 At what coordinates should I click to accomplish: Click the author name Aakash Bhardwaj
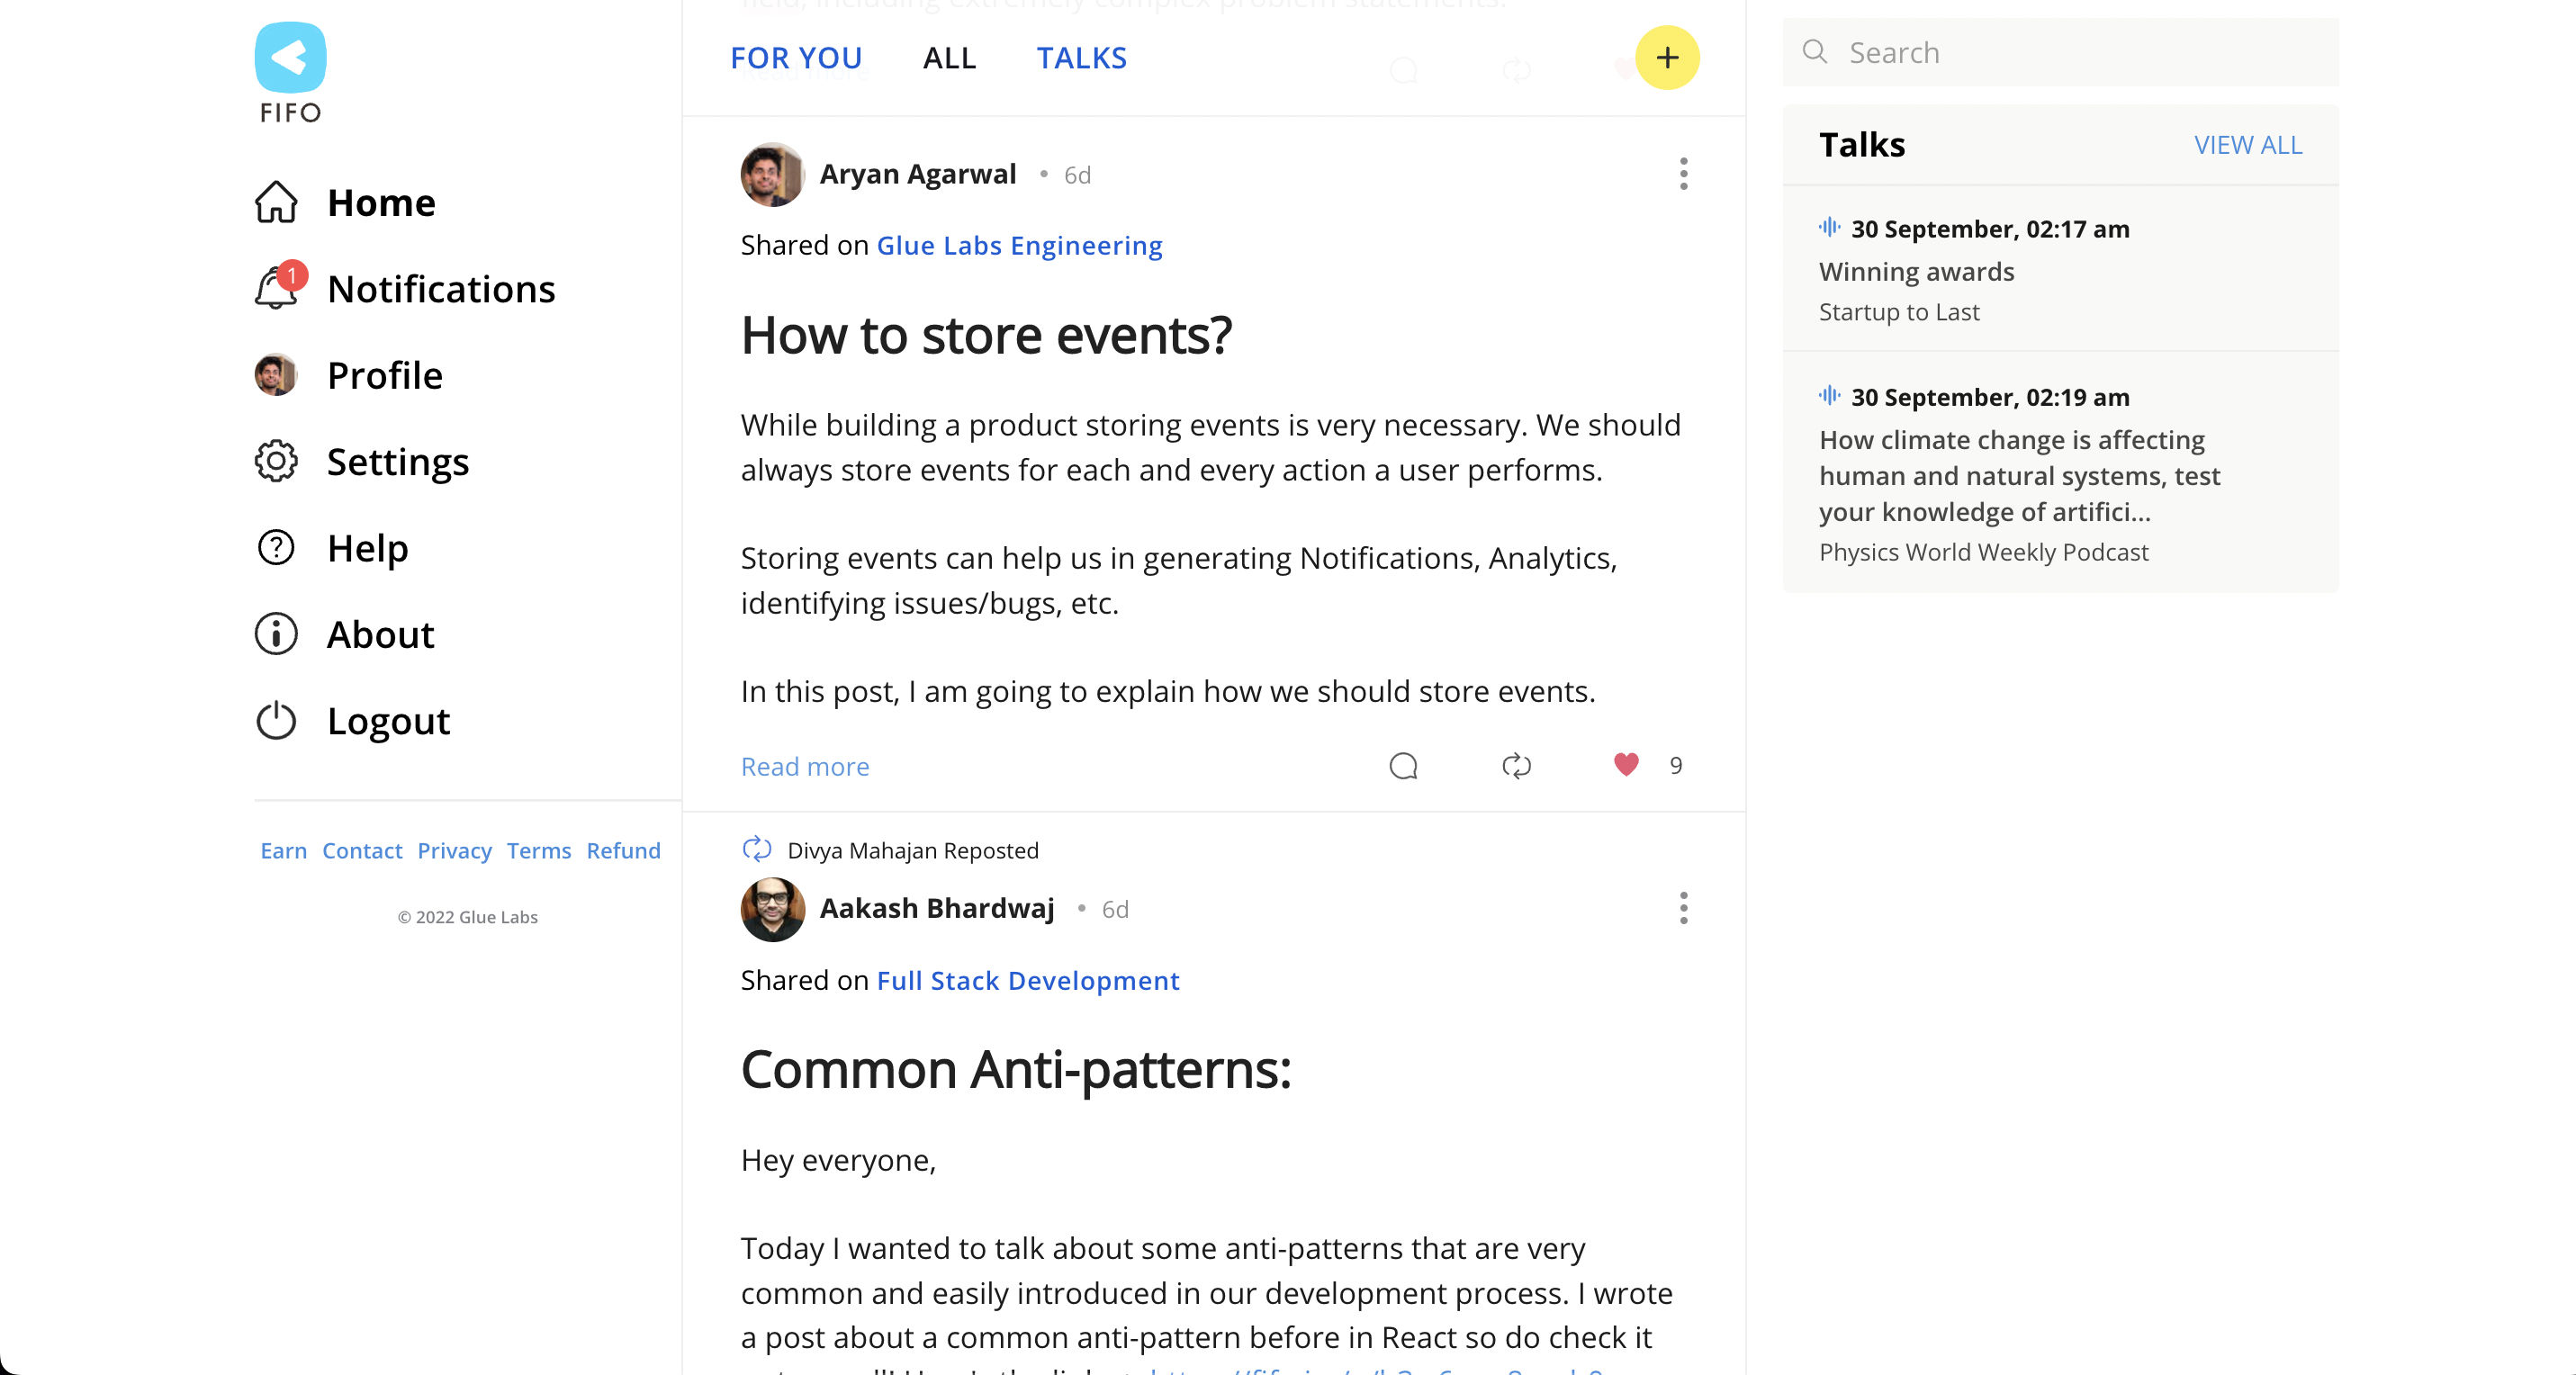(937, 908)
